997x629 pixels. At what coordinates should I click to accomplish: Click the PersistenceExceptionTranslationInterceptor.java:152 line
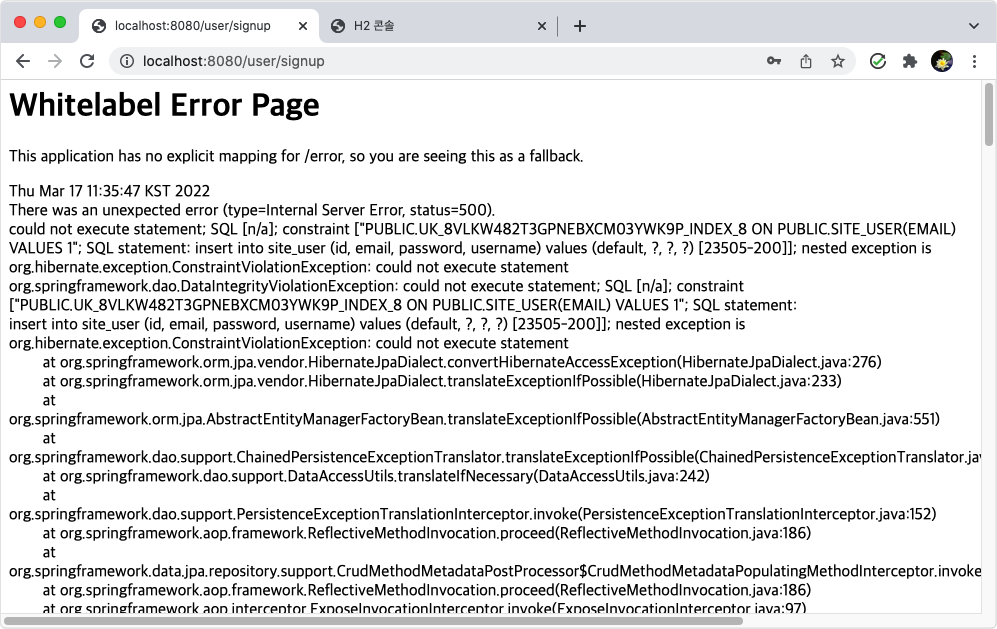click(472, 514)
